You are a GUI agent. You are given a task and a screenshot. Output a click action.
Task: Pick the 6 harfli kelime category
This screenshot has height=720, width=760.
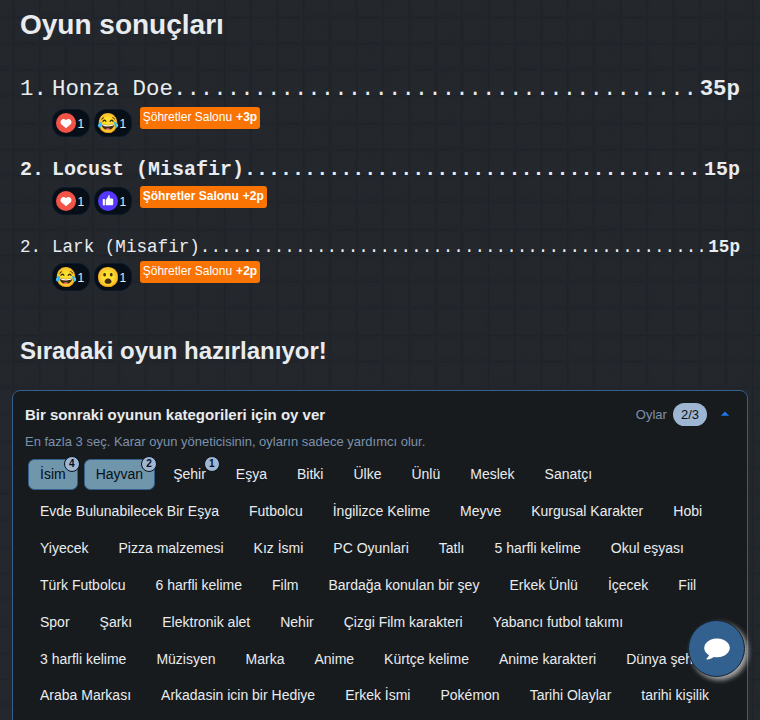point(198,585)
